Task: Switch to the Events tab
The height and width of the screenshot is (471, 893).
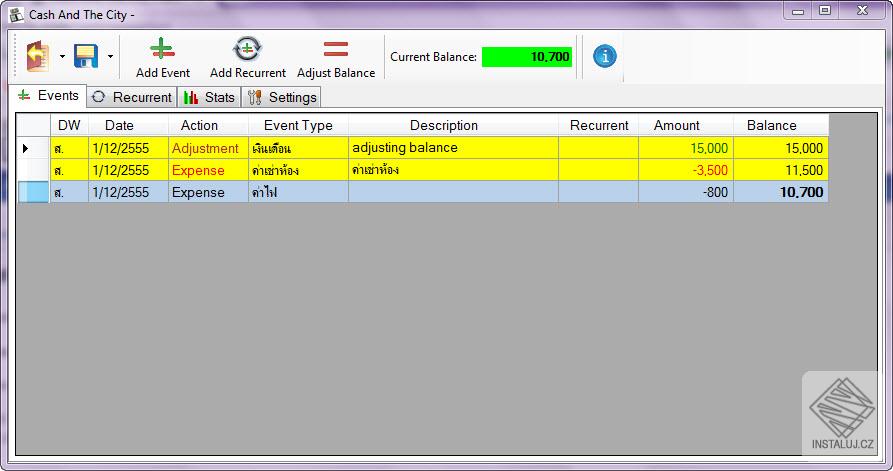Action: (48, 96)
